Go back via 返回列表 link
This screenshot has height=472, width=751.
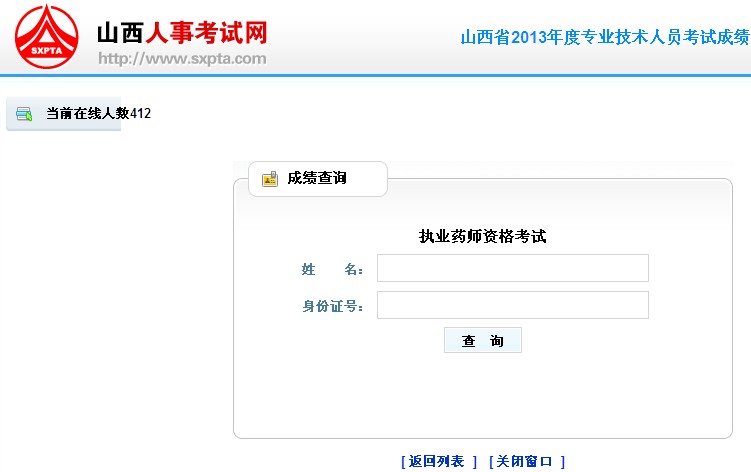pos(439,461)
